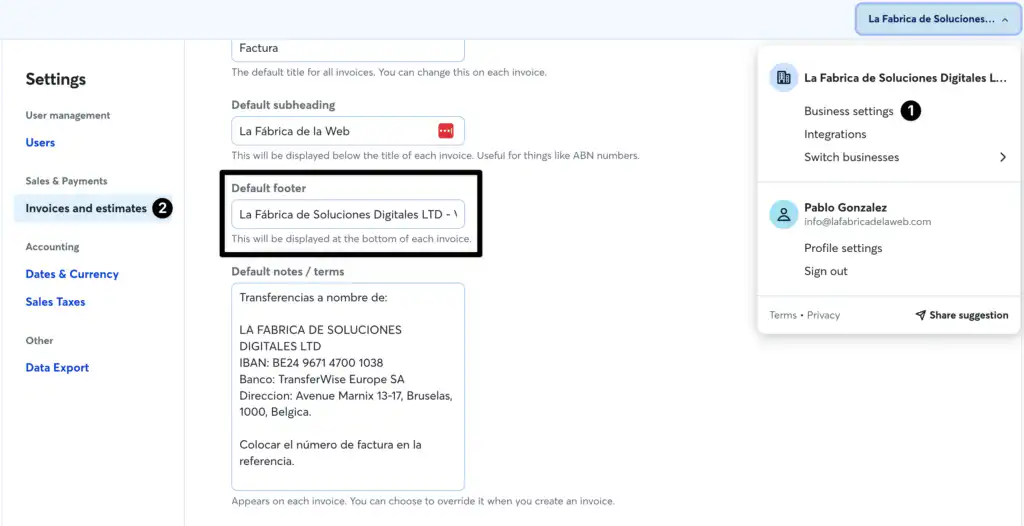
Task: Select Invoices and estimates in the sidebar
Action: (86, 208)
